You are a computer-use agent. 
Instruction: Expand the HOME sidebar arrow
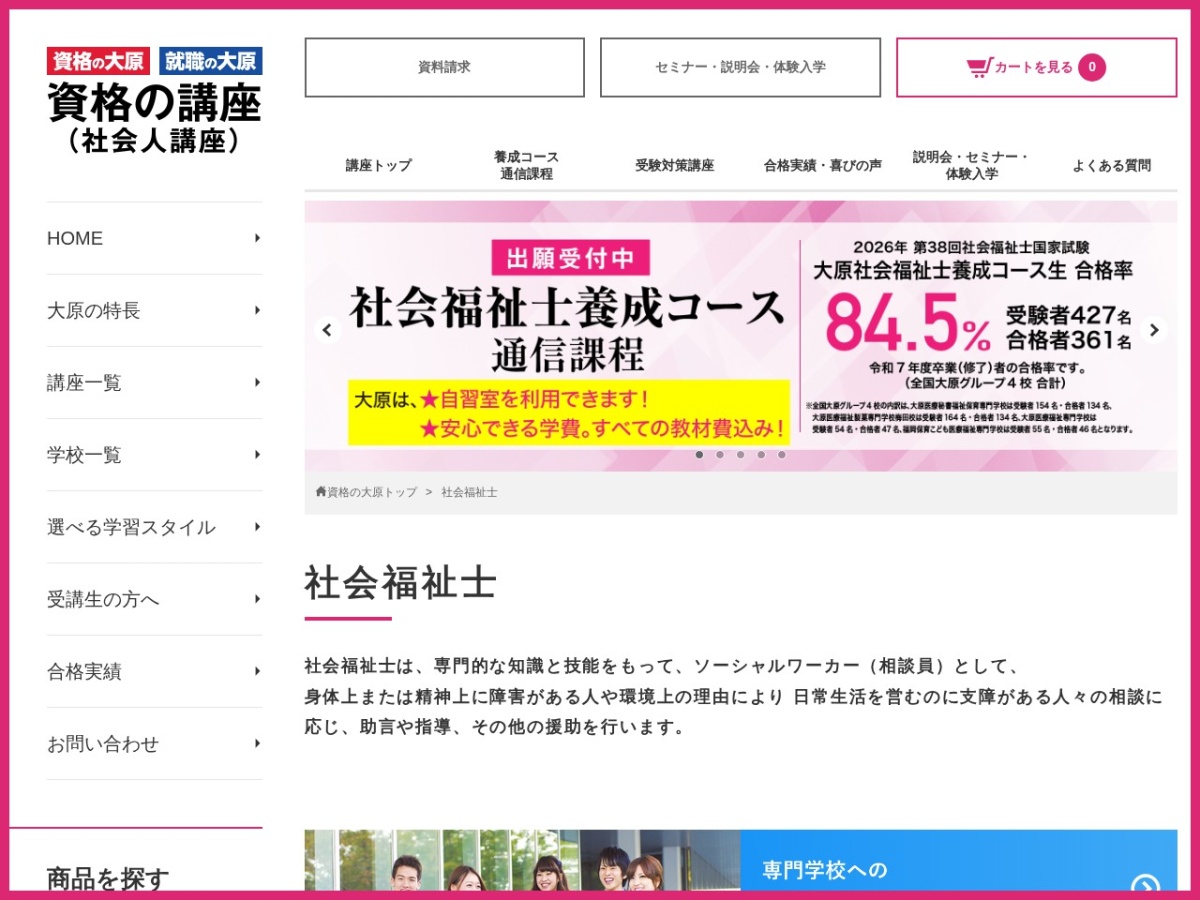click(257, 238)
